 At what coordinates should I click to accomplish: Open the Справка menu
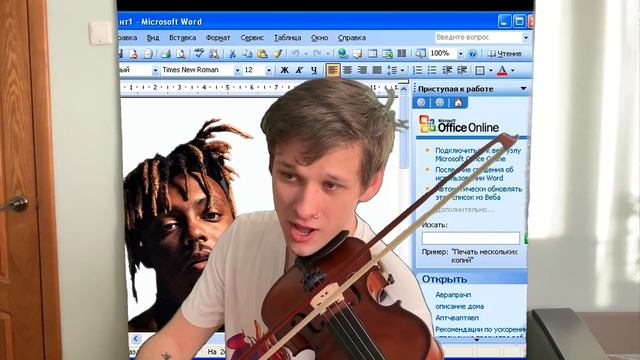[x=352, y=38]
